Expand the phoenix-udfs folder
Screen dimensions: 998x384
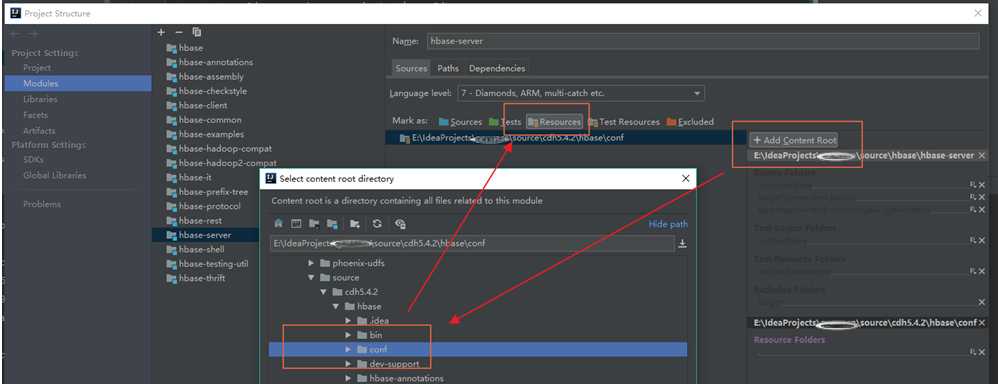311,263
